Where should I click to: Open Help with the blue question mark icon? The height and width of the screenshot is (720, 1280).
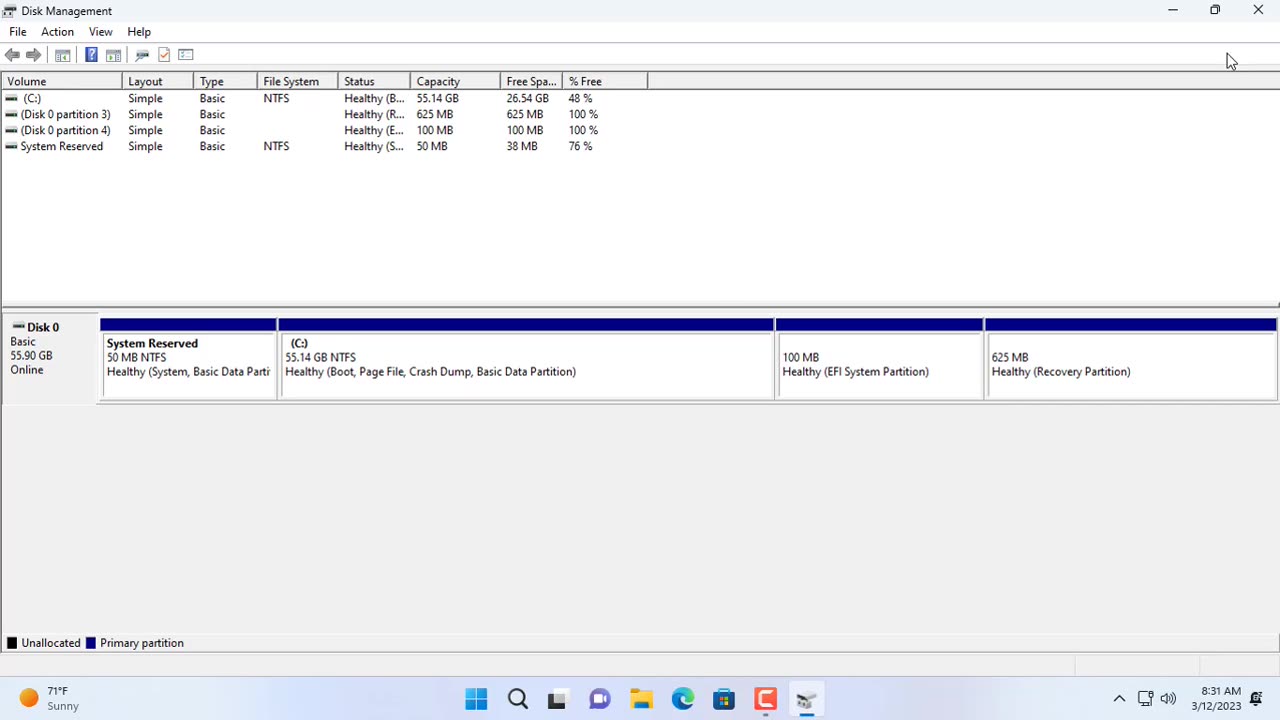(91, 55)
